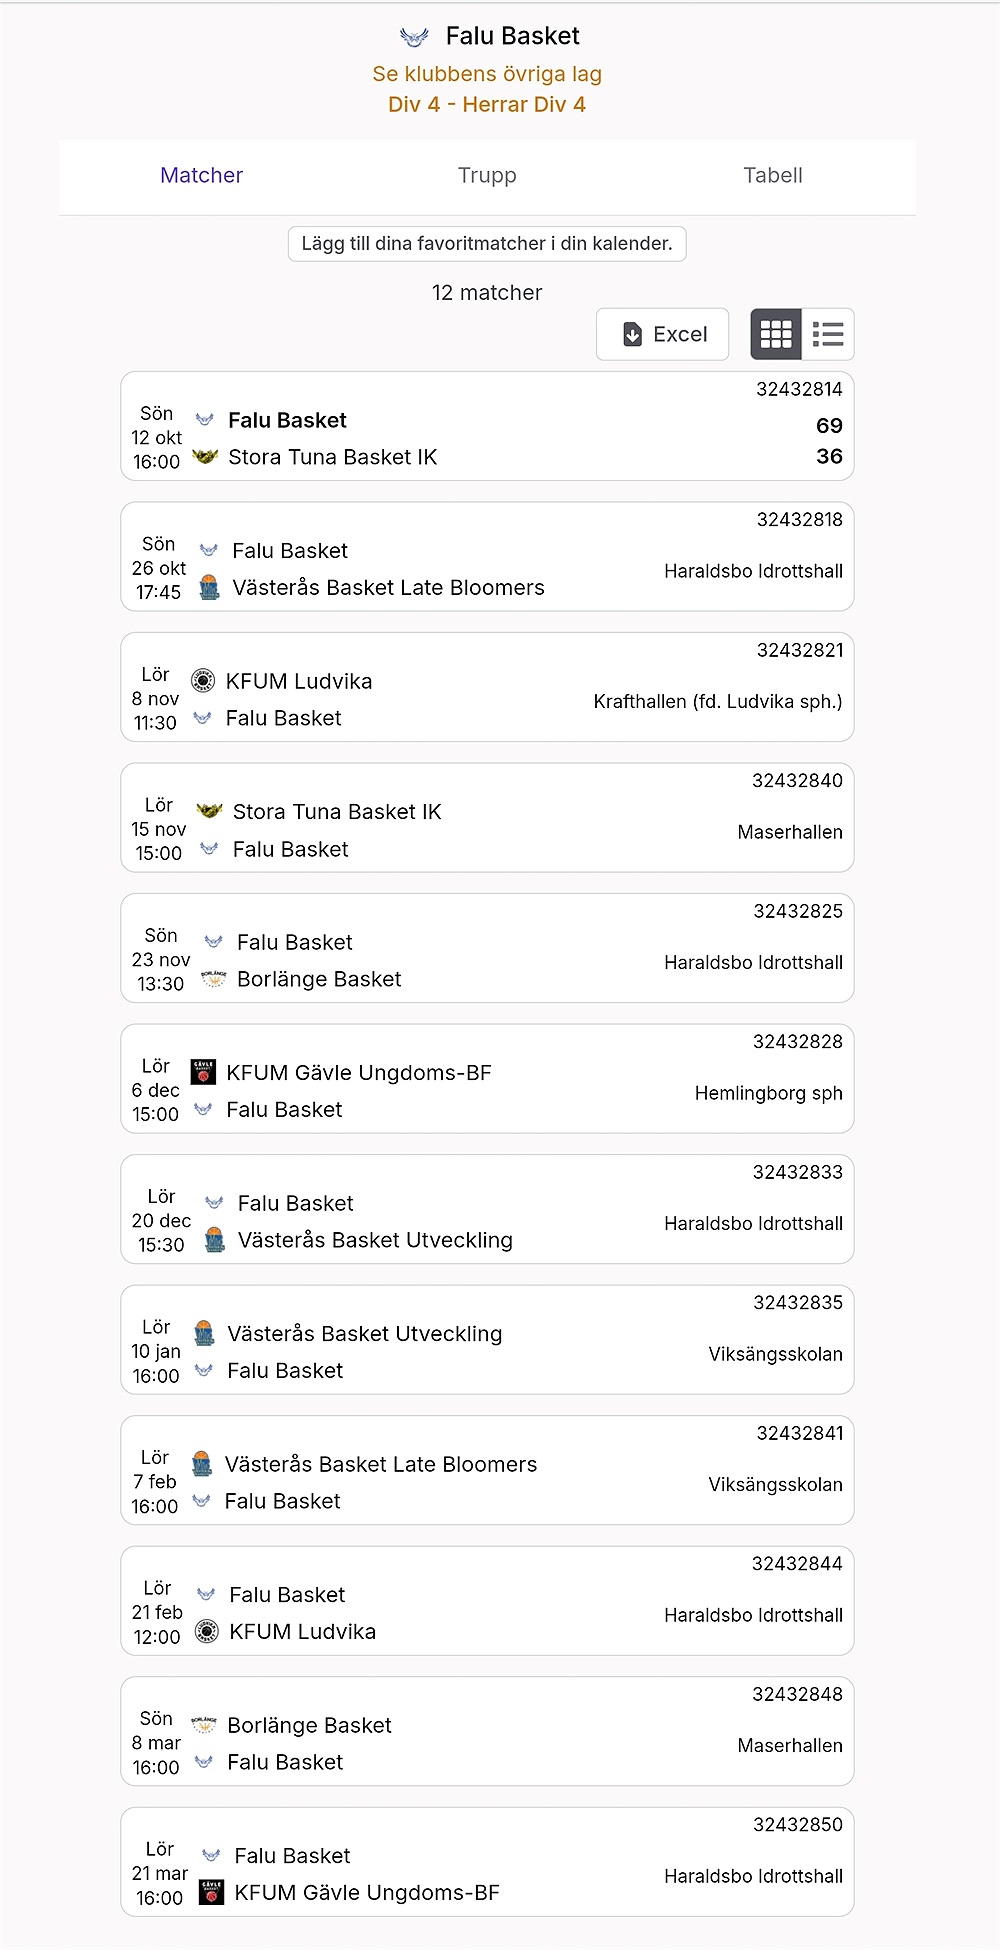Viewport: 1000px width, 1950px height.
Task: Click Borlänge Basket team name in 8 mar match
Action: point(309,1725)
